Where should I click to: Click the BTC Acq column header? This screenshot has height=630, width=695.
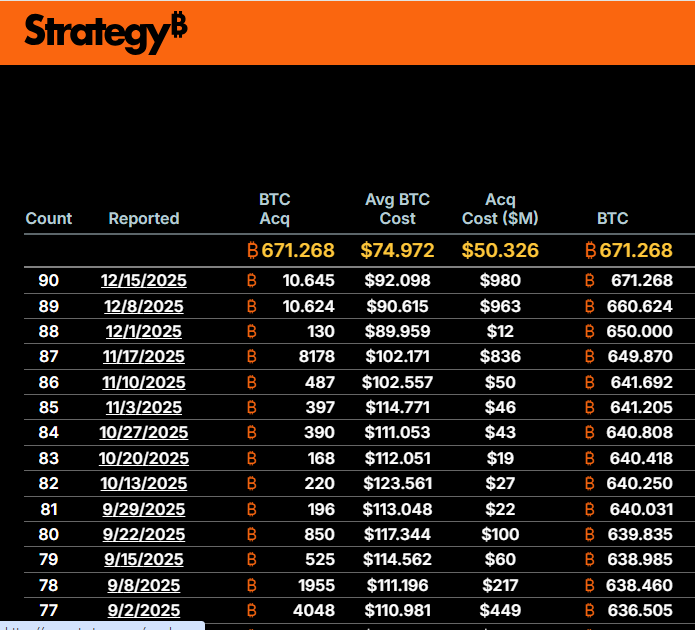point(275,209)
